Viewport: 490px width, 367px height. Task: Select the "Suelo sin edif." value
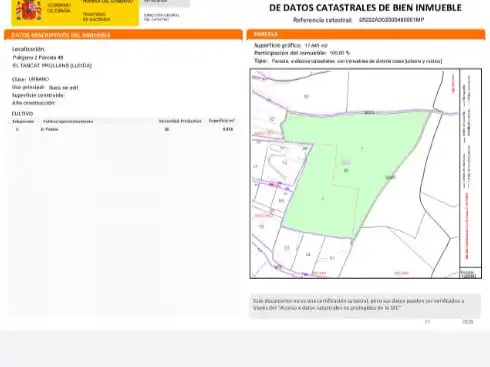[x=64, y=88]
